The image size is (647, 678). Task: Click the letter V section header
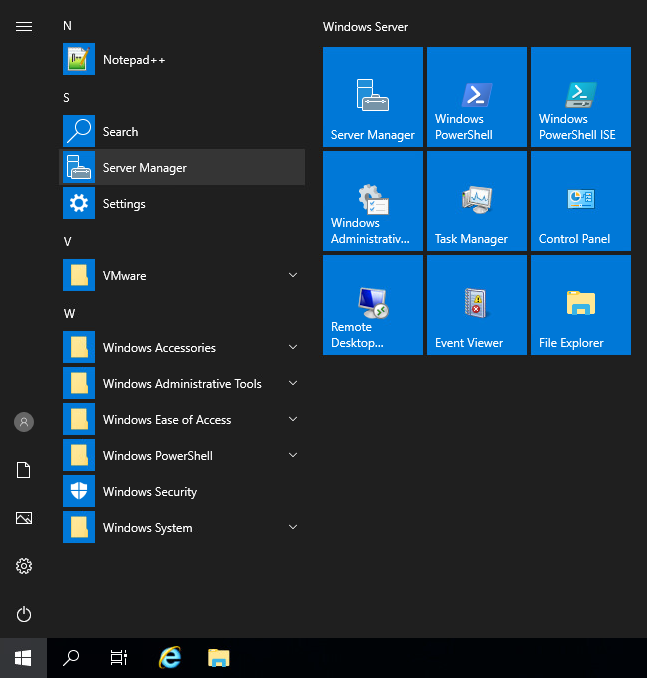(x=67, y=242)
